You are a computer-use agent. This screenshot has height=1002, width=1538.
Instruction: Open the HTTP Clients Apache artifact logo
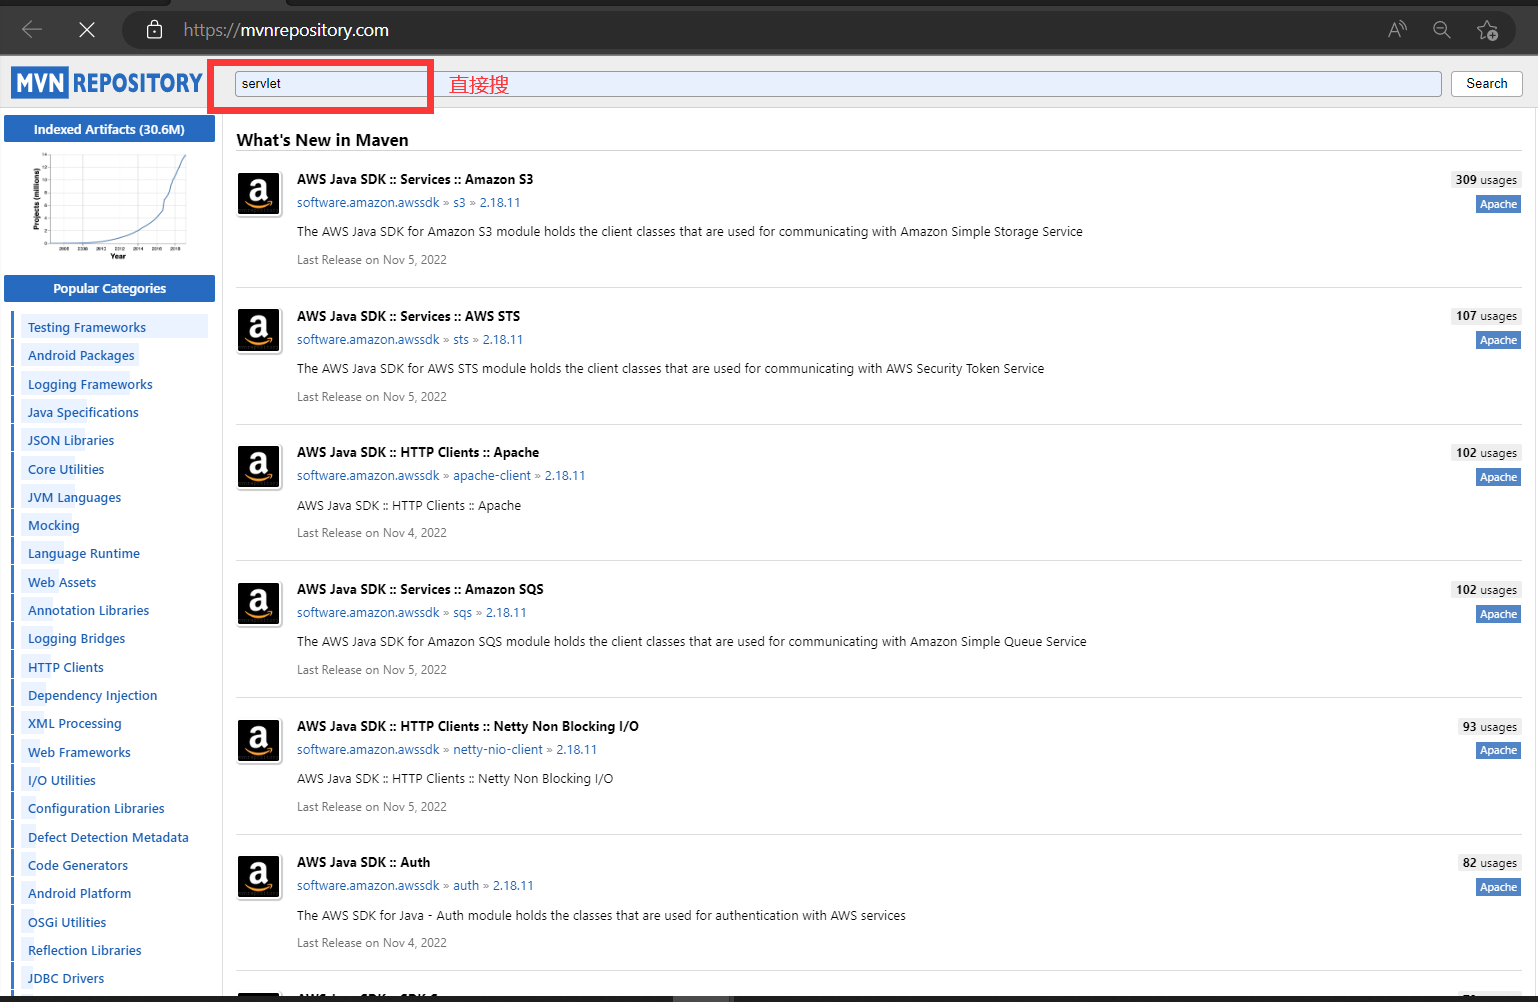tap(259, 467)
